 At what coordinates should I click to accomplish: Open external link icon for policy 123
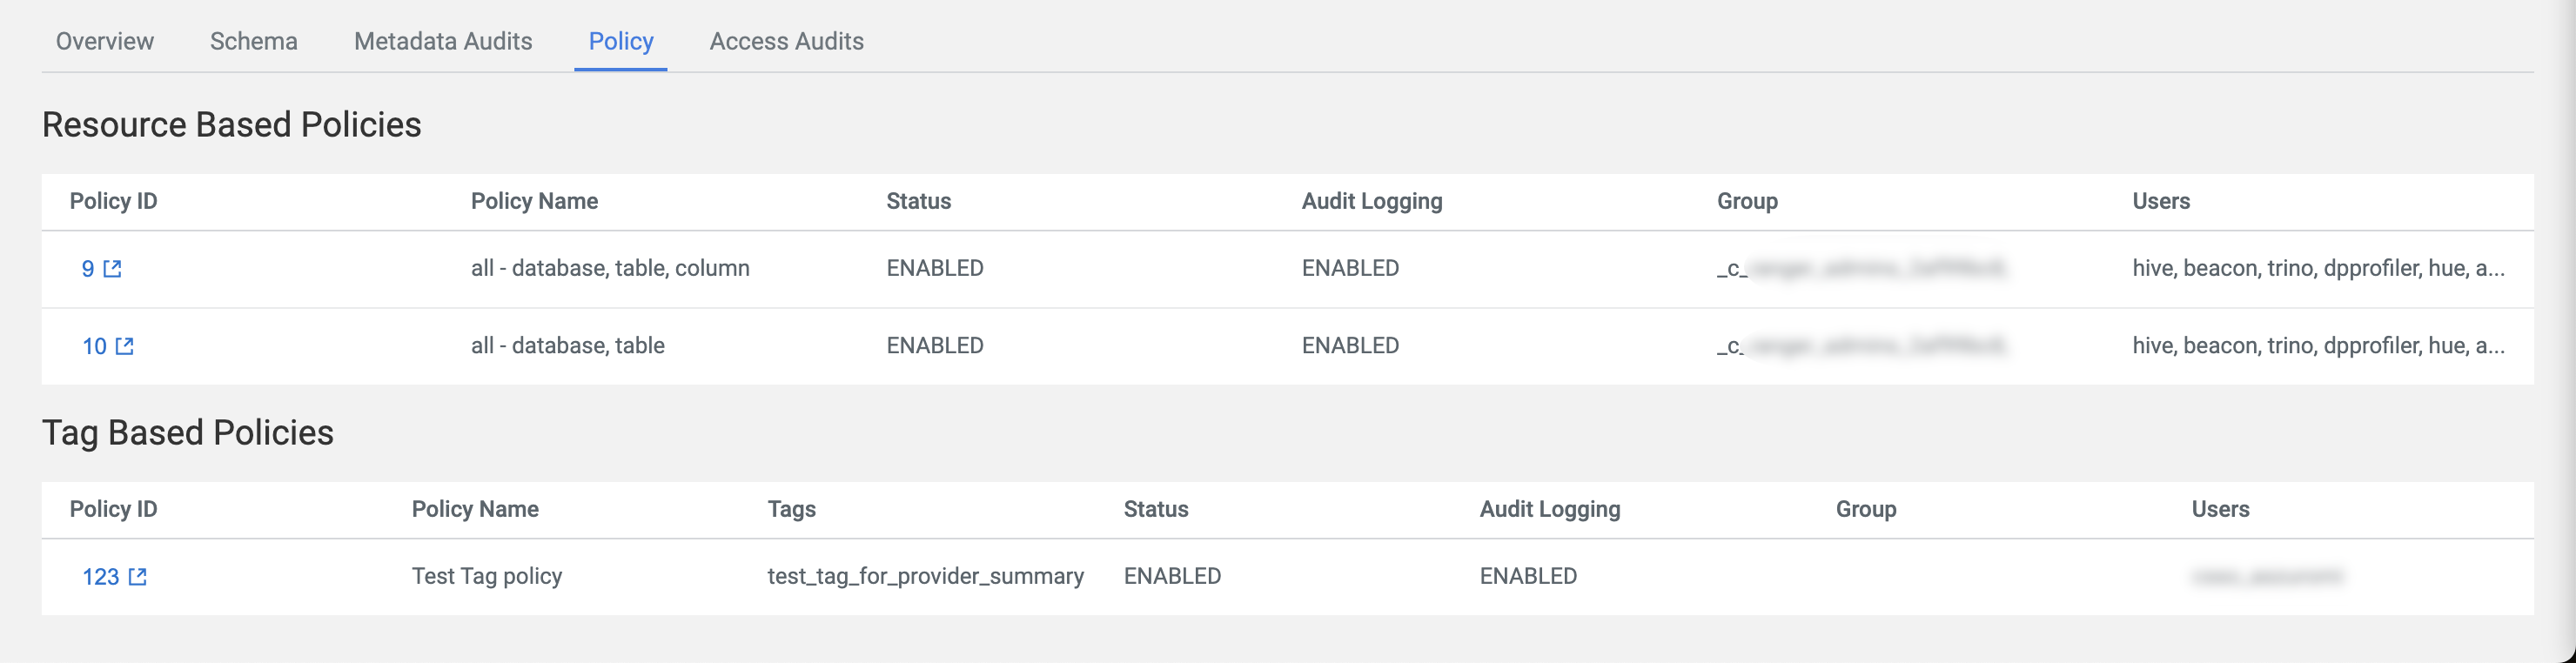click(x=138, y=577)
